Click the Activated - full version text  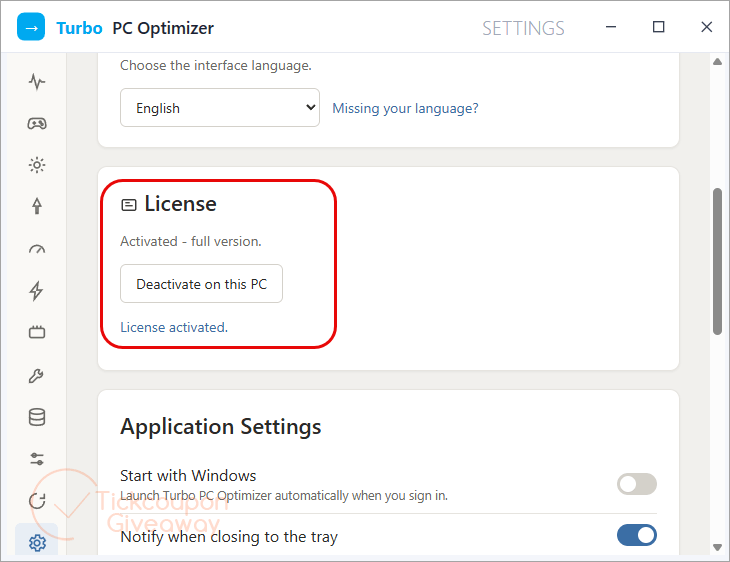coord(191,241)
